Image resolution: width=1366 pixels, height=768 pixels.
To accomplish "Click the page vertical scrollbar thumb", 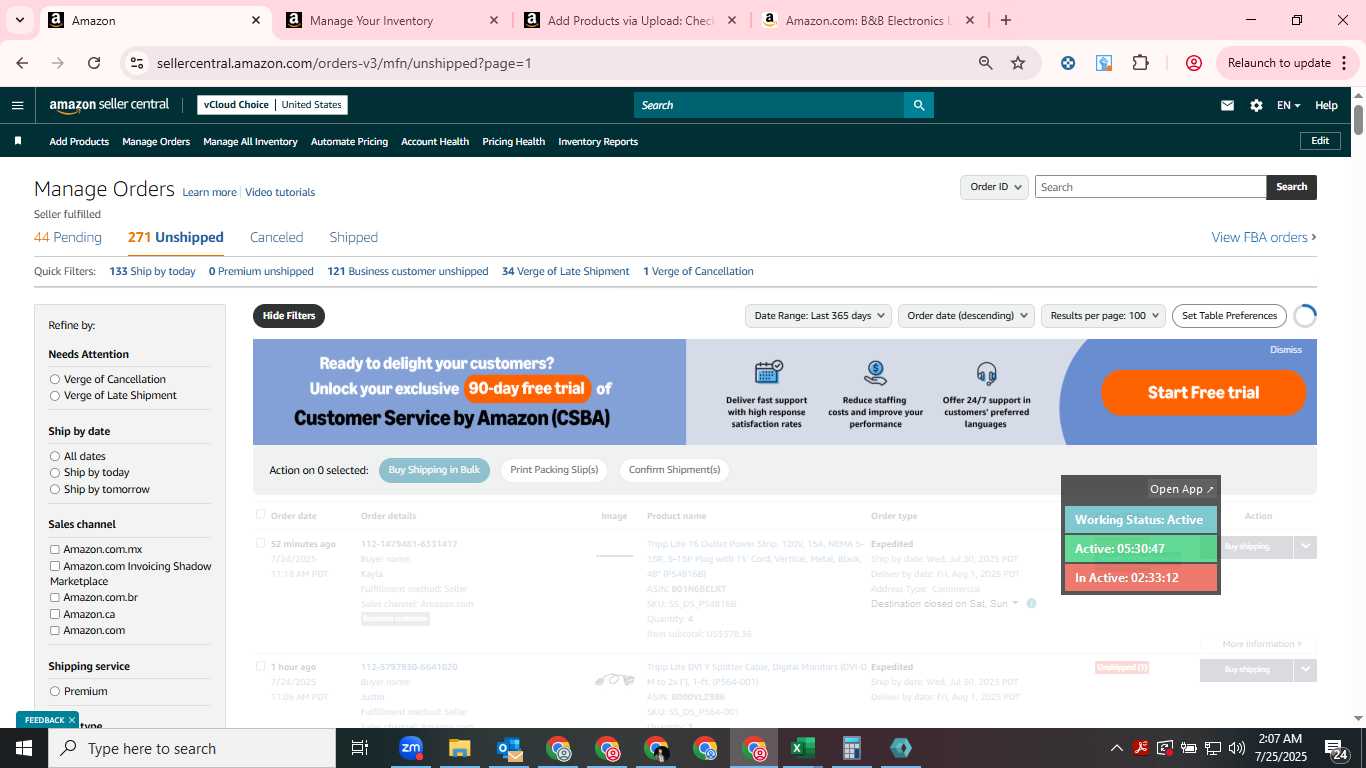I will pyautogui.click(x=1358, y=118).
